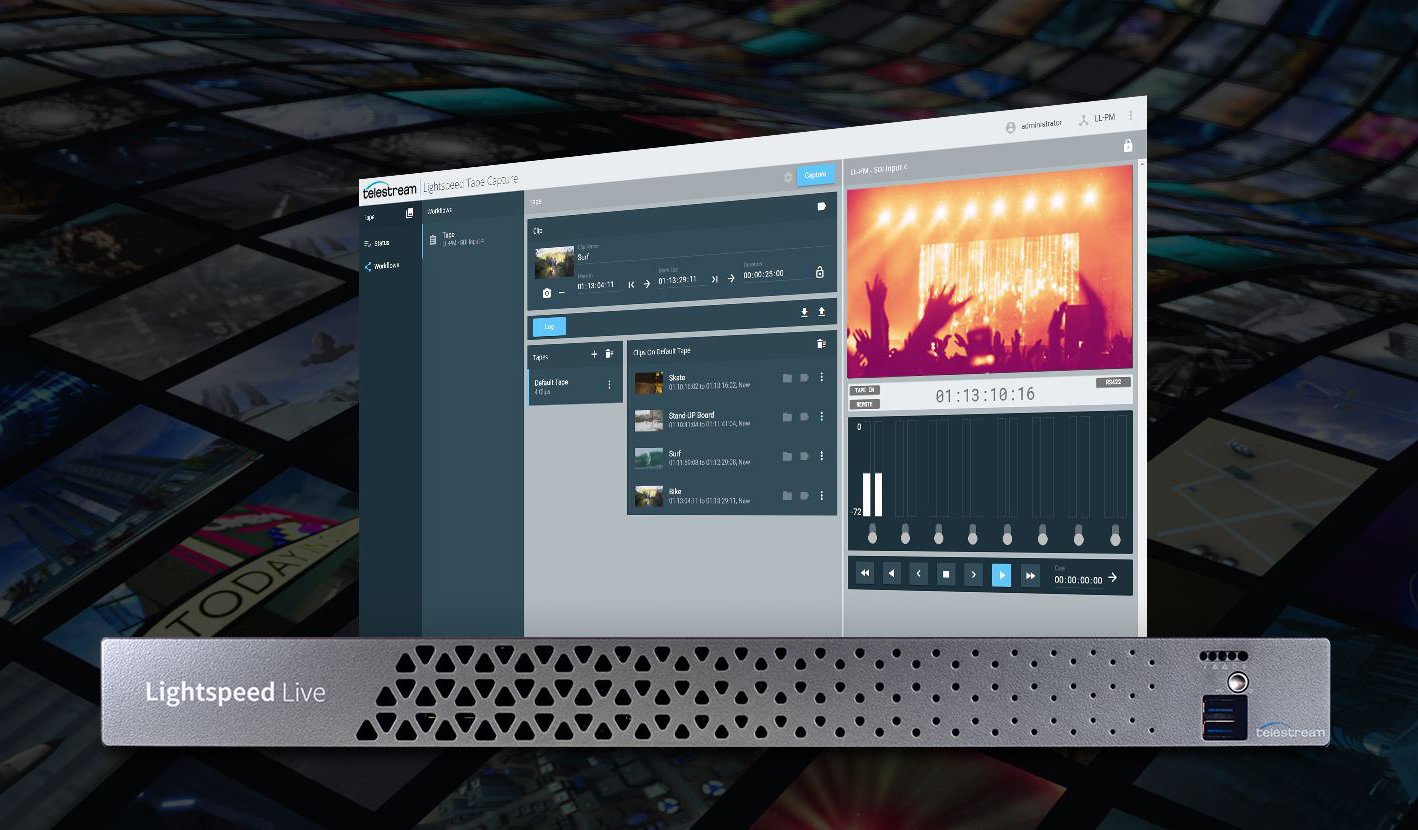Click the highlighted Play button
The image size is (1418, 830).
click(x=1001, y=575)
